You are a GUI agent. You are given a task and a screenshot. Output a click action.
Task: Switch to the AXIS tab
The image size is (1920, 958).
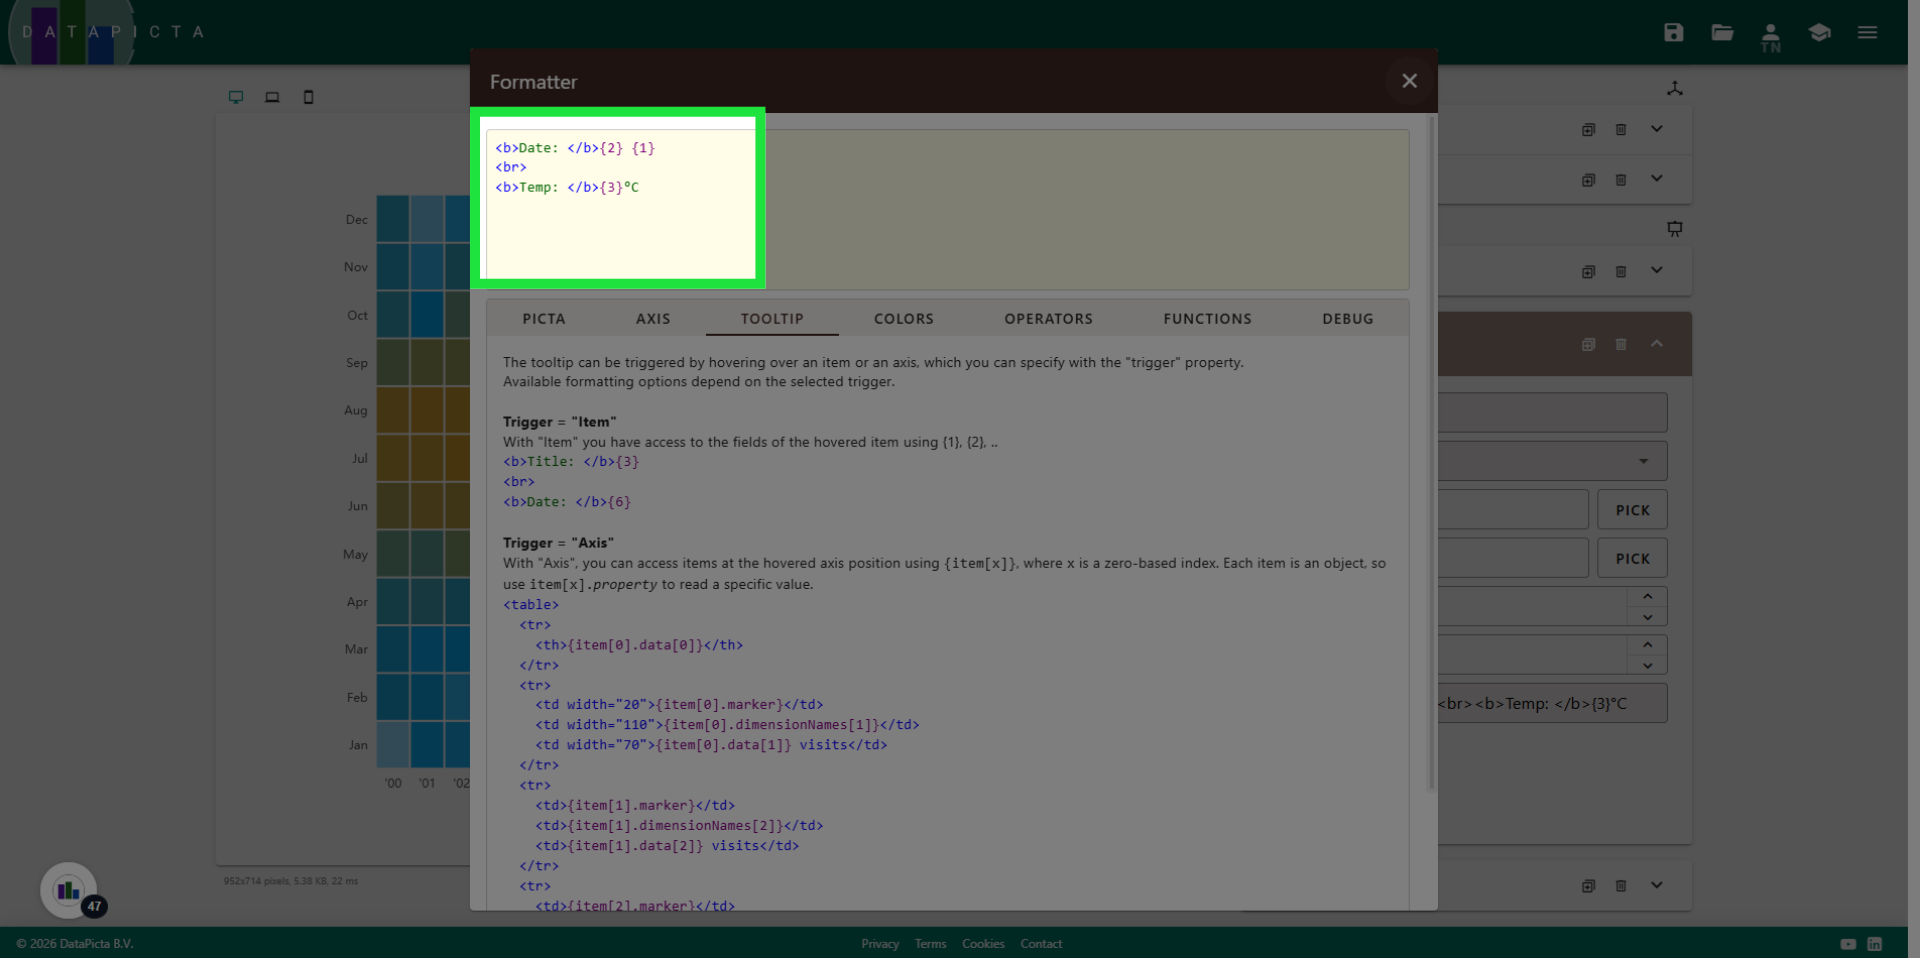[653, 319]
